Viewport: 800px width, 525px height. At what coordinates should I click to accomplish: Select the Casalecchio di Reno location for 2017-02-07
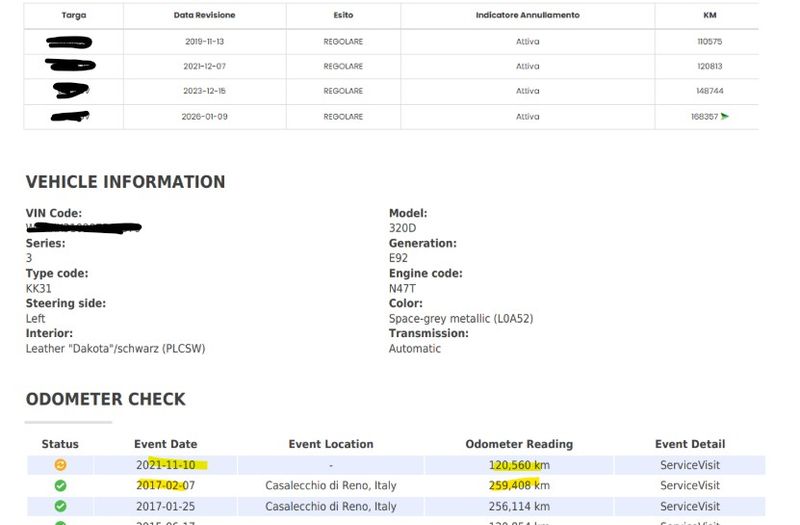click(x=331, y=485)
